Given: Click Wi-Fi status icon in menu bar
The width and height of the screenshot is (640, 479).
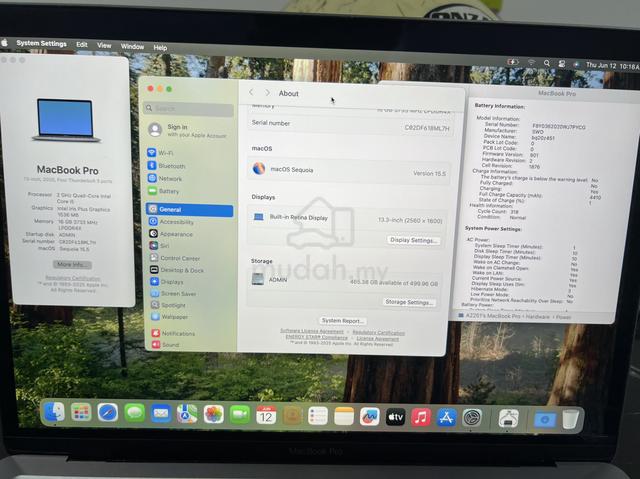Looking at the screenshot, I should coord(531,63).
